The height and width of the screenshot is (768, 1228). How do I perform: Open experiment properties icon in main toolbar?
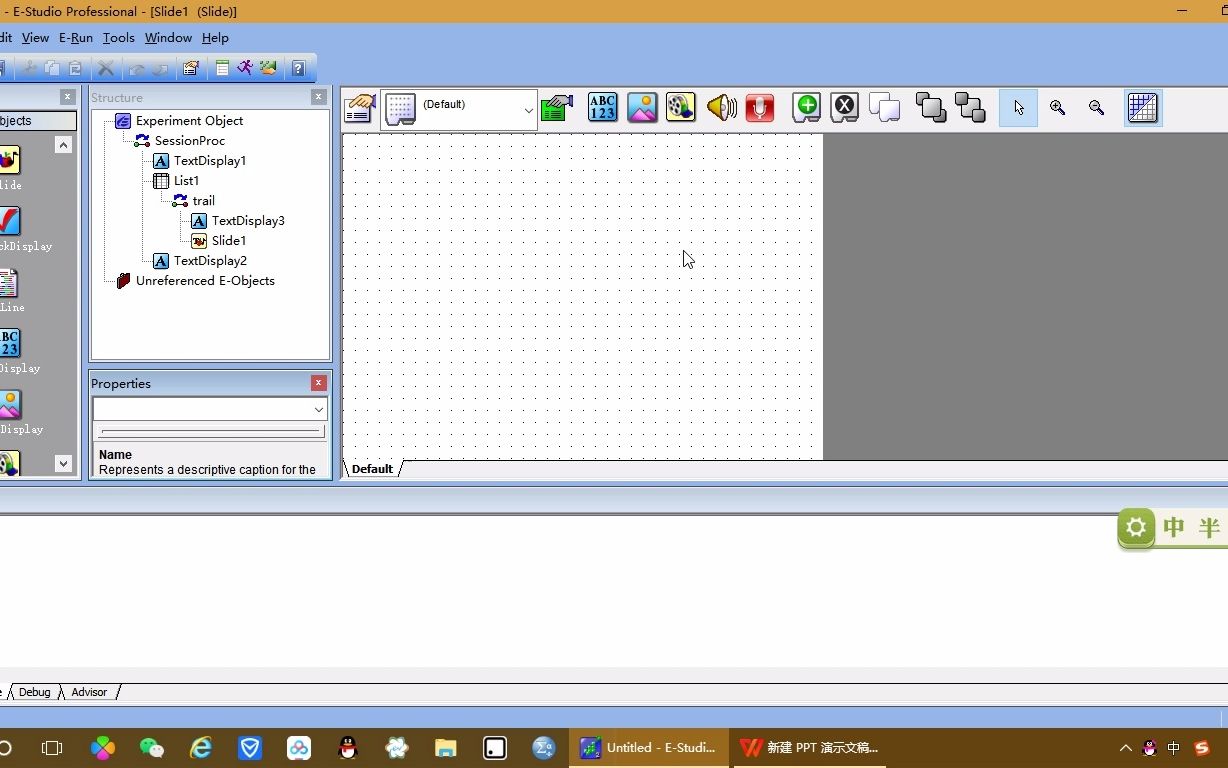tap(191, 68)
